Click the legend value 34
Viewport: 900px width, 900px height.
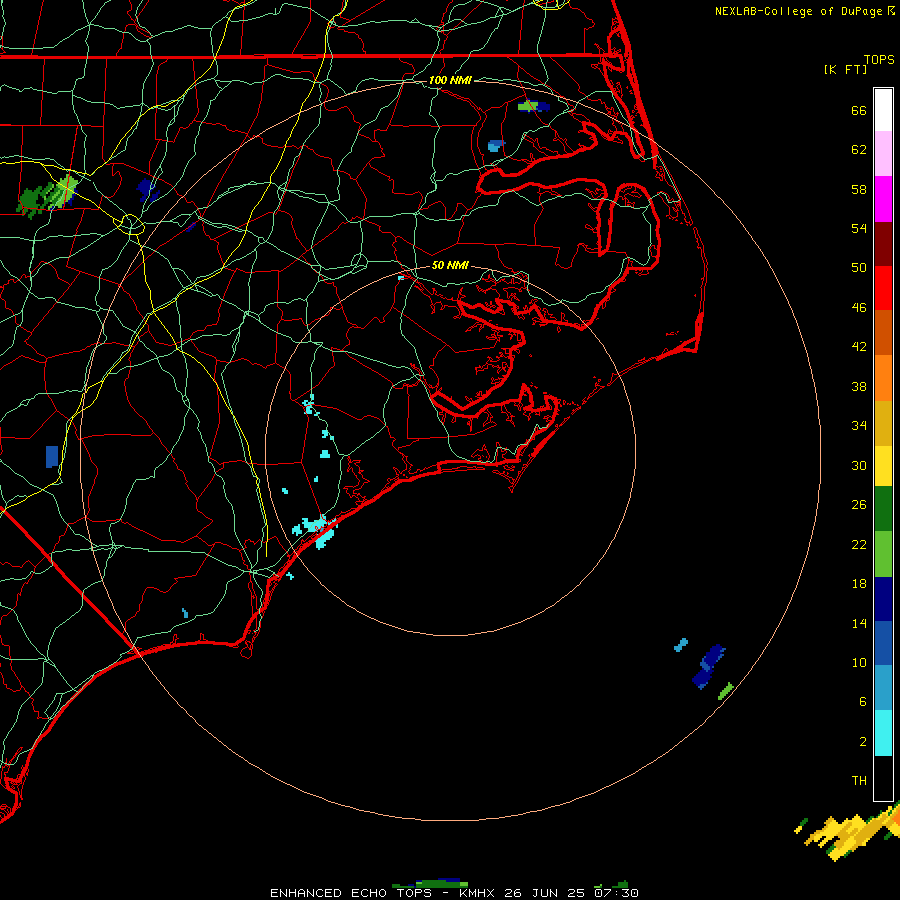point(859,425)
